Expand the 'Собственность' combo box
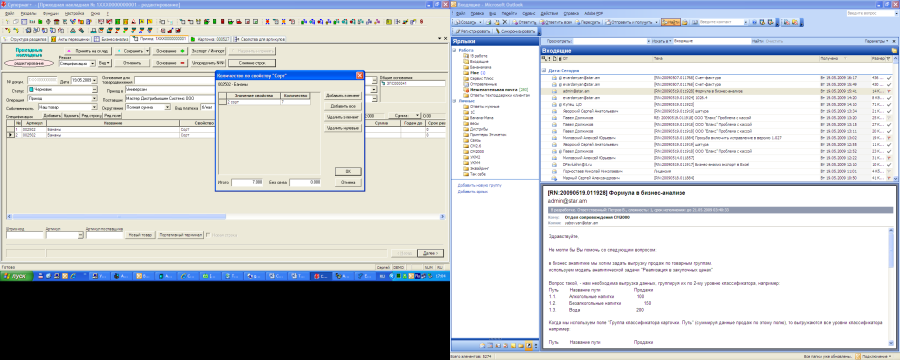 pos(94,107)
